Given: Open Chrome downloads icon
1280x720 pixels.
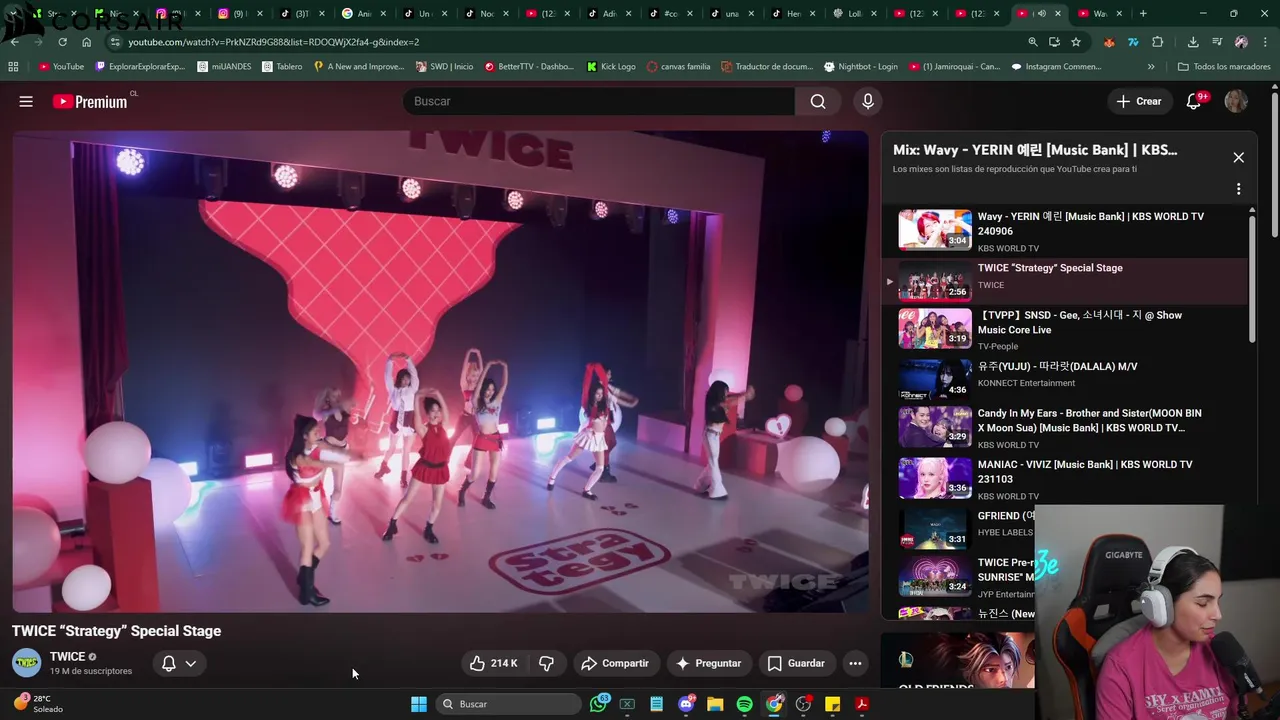Looking at the screenshot, I should 1193,42.
